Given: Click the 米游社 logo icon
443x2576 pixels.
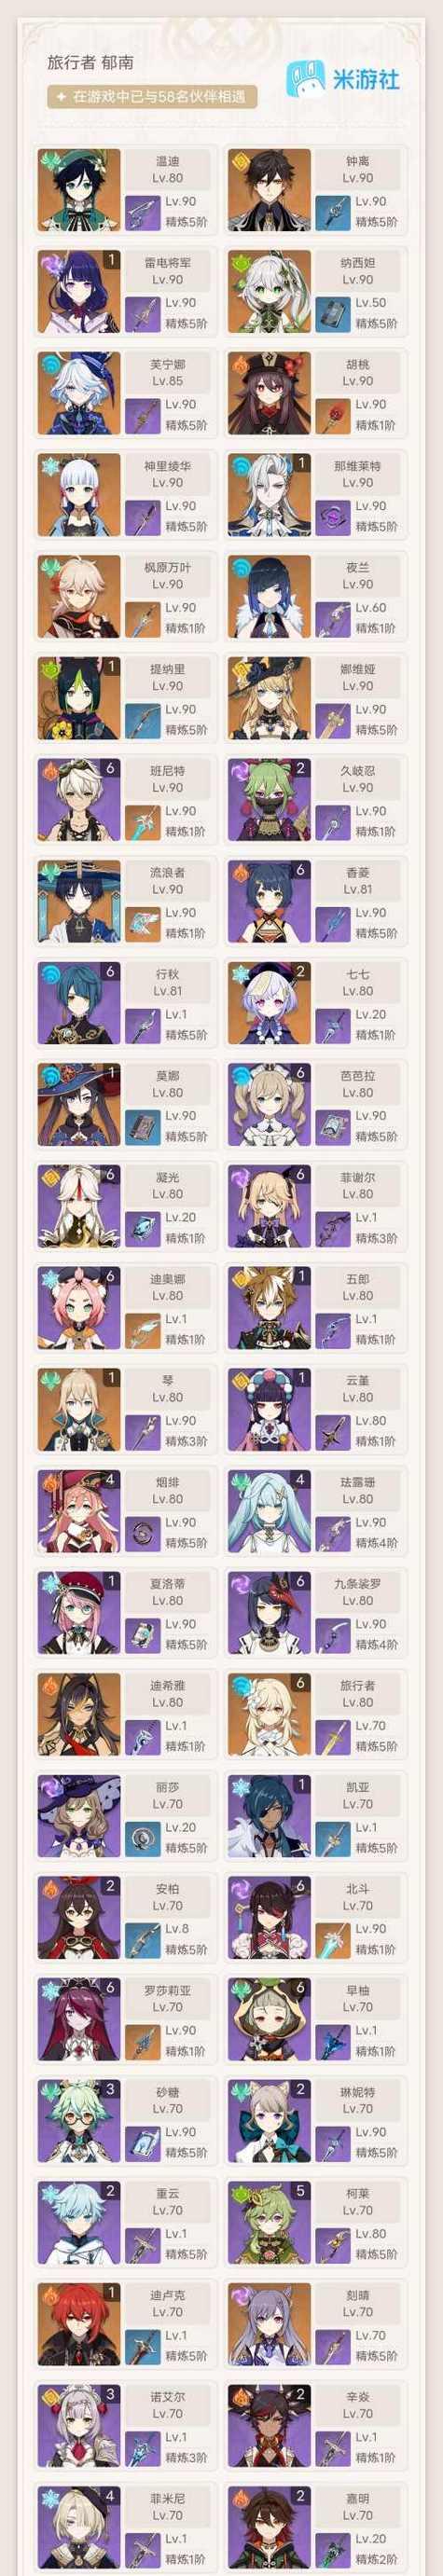Looking at the screenshot, I should click(x=308, y=78).
